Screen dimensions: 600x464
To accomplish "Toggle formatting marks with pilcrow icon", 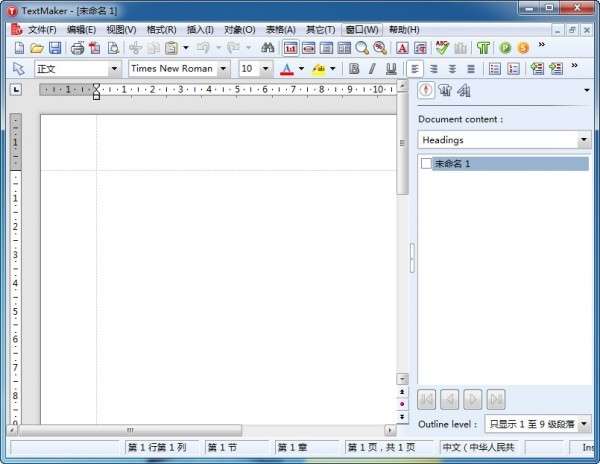I will pyautogui.click(x=483, y=48).
